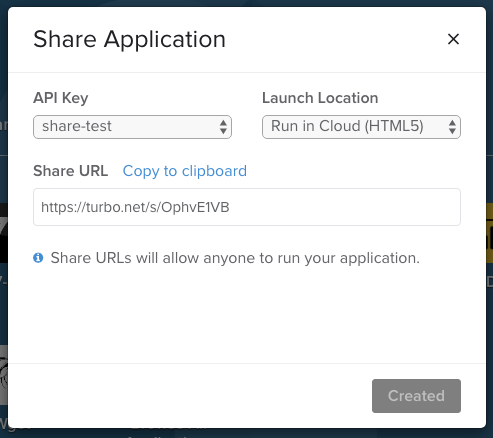
Task: Click the Launch Location label
Action: click(320, 98)
